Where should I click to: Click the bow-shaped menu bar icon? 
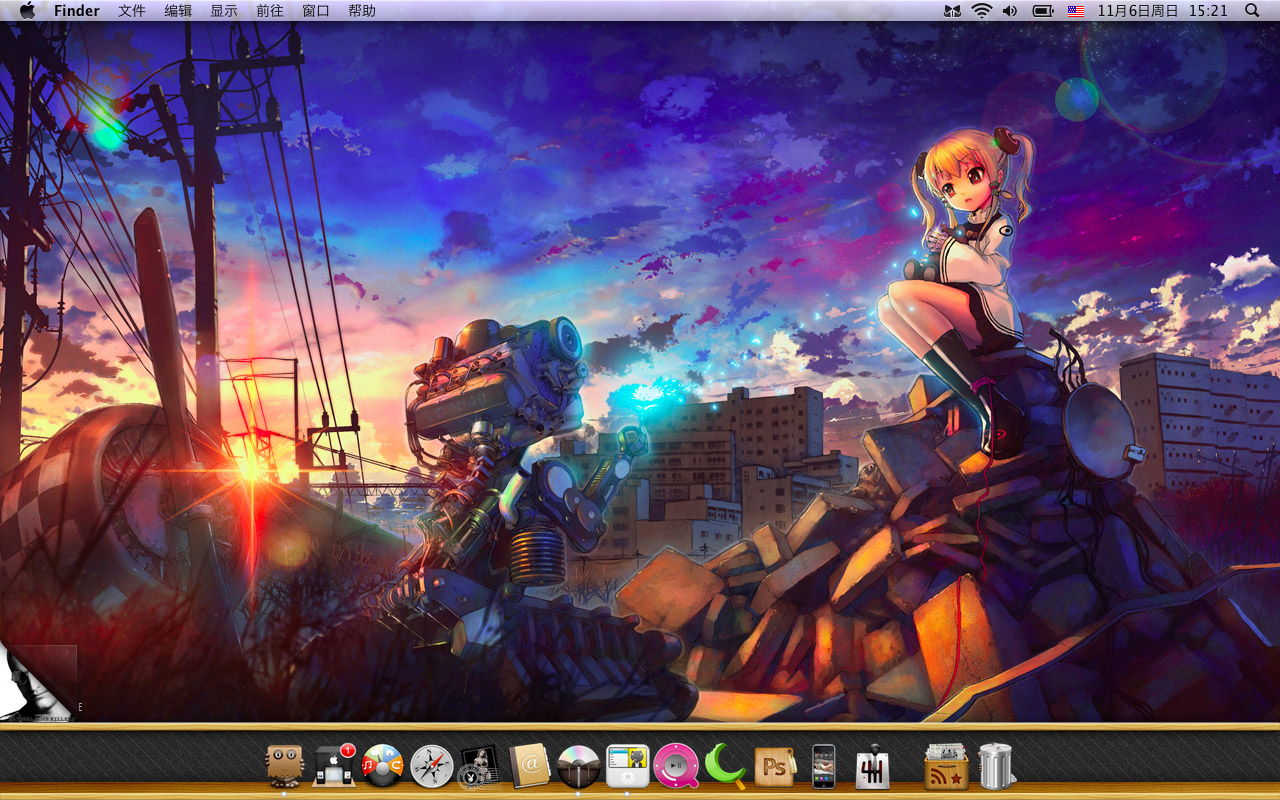(x=952, y=10)
